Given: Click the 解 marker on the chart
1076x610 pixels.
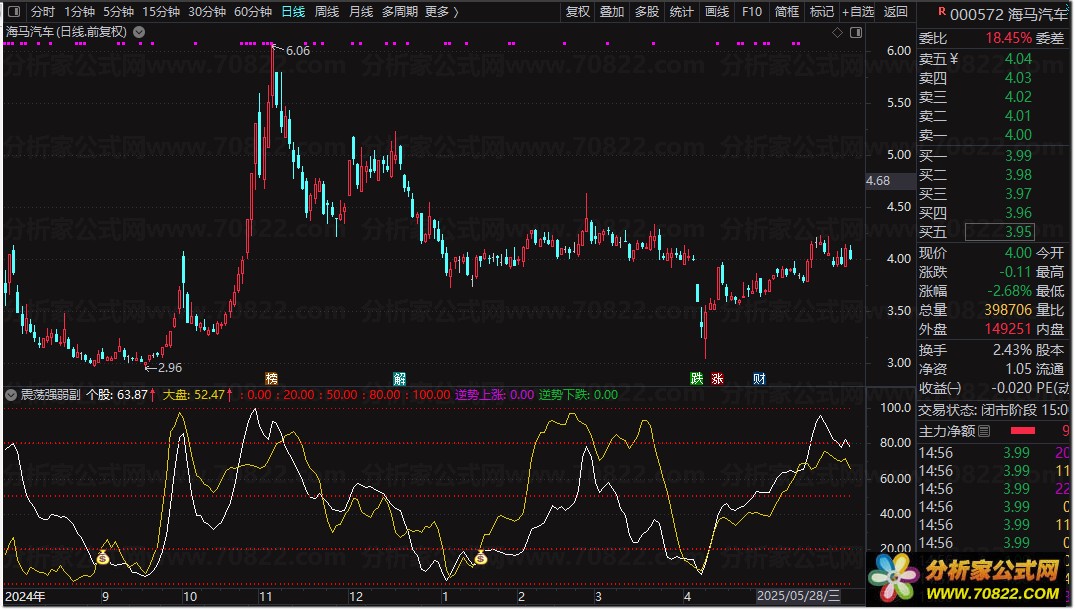Looking at the screenshot, I should point(399,378).
